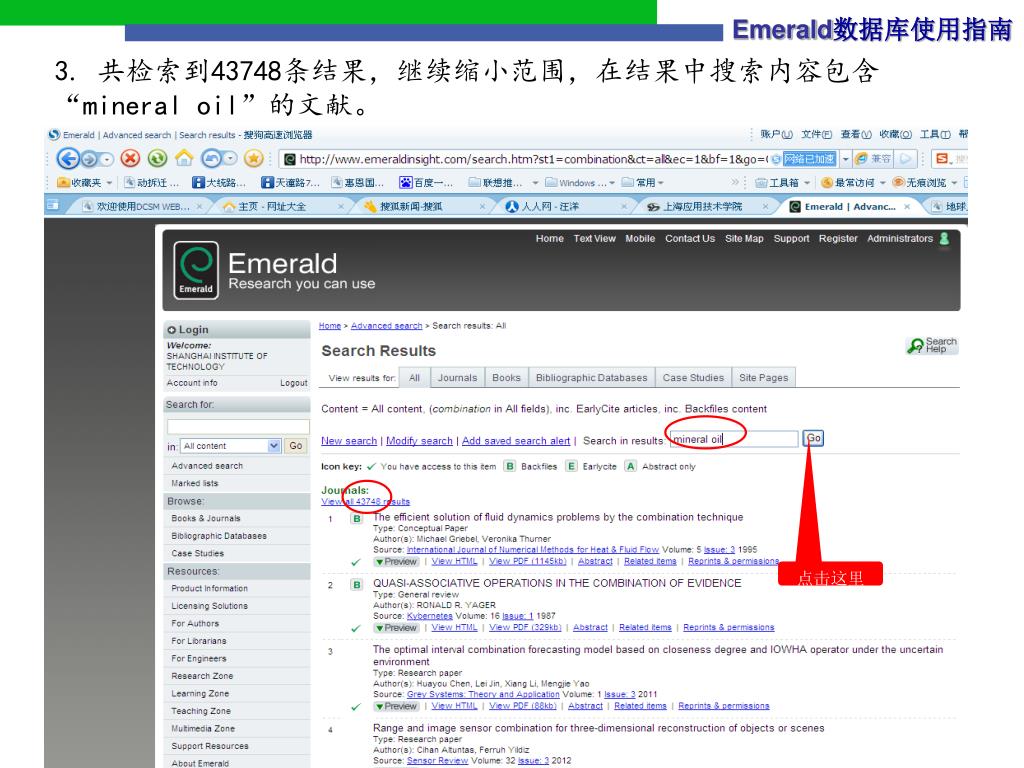Click B icon beside result 1
Viewport: 1024px width, 768px height.
pyautogui.click(x=357, y=519)
